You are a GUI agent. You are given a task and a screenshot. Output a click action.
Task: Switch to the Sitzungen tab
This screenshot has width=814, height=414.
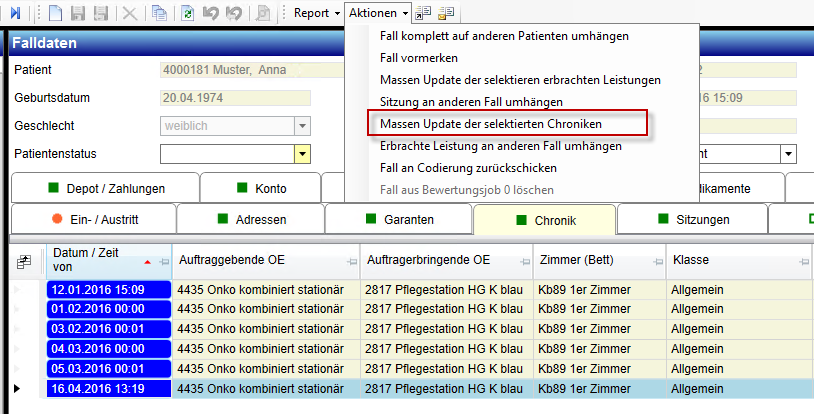pos(693,219)
